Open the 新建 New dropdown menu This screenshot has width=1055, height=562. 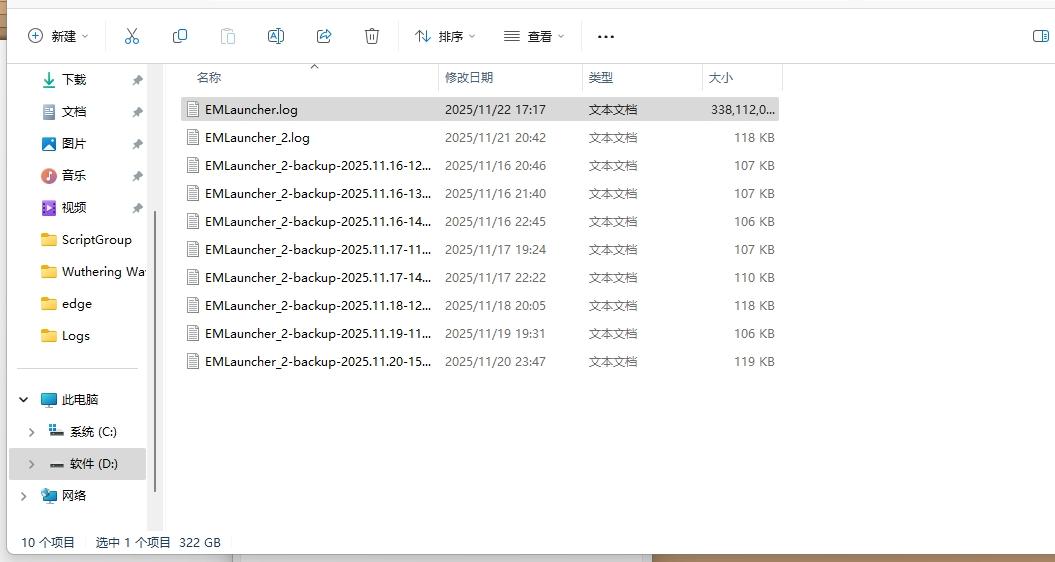(58, 36)
